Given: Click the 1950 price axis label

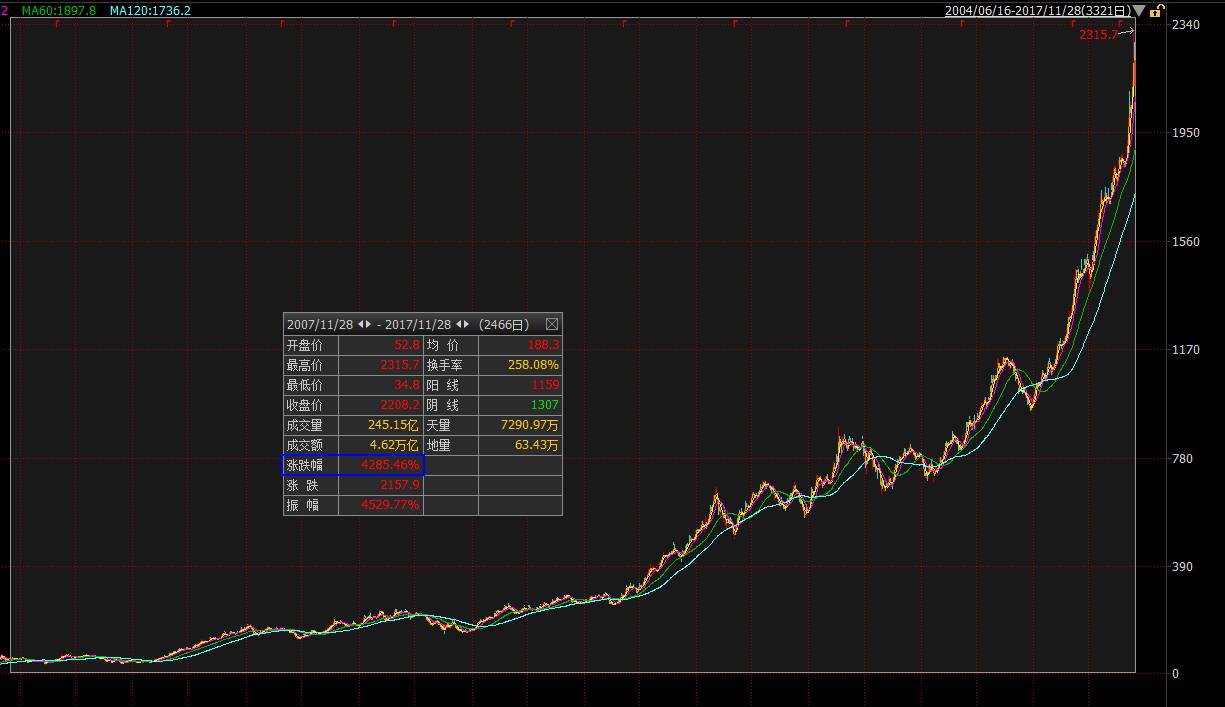Looking at the screenshot, I should click(x=1186, y=132).
